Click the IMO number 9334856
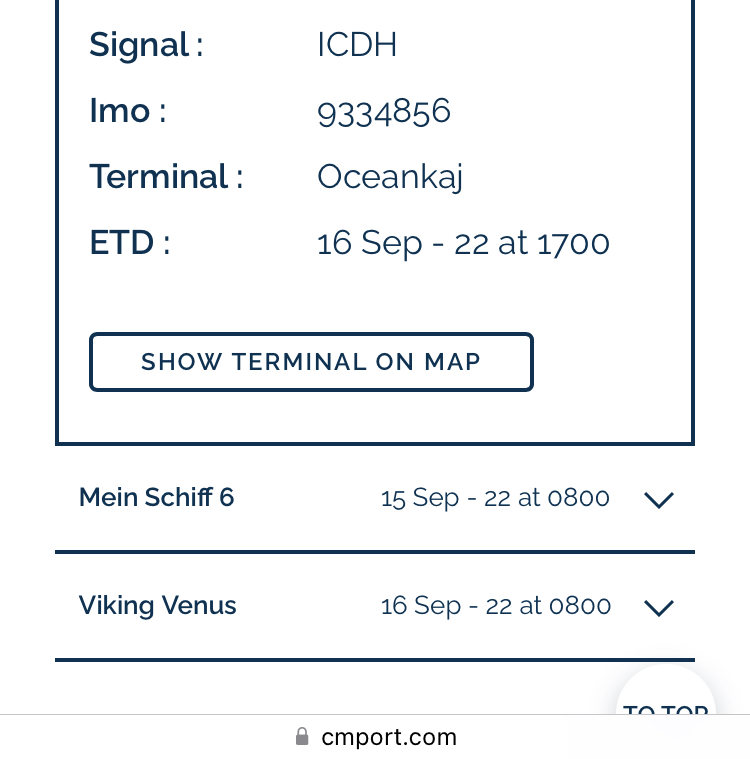This screenshot has width=750, height=759. (x=383, y=112)
